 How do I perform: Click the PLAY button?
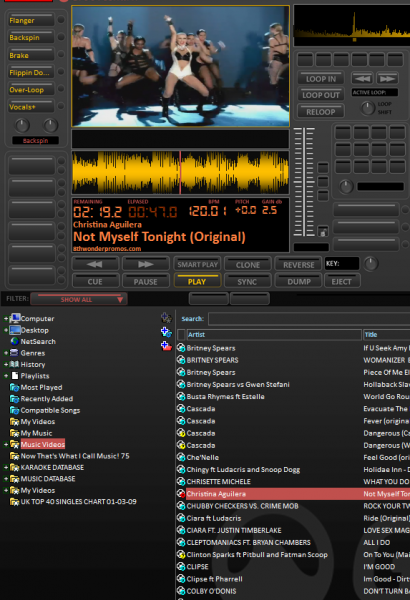(x=197, y=281)
